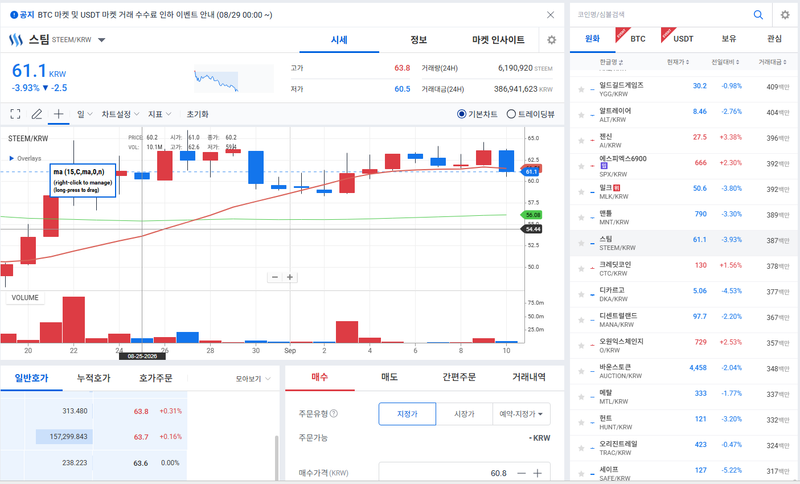Click the coin name search field

[x=661, y=15]
